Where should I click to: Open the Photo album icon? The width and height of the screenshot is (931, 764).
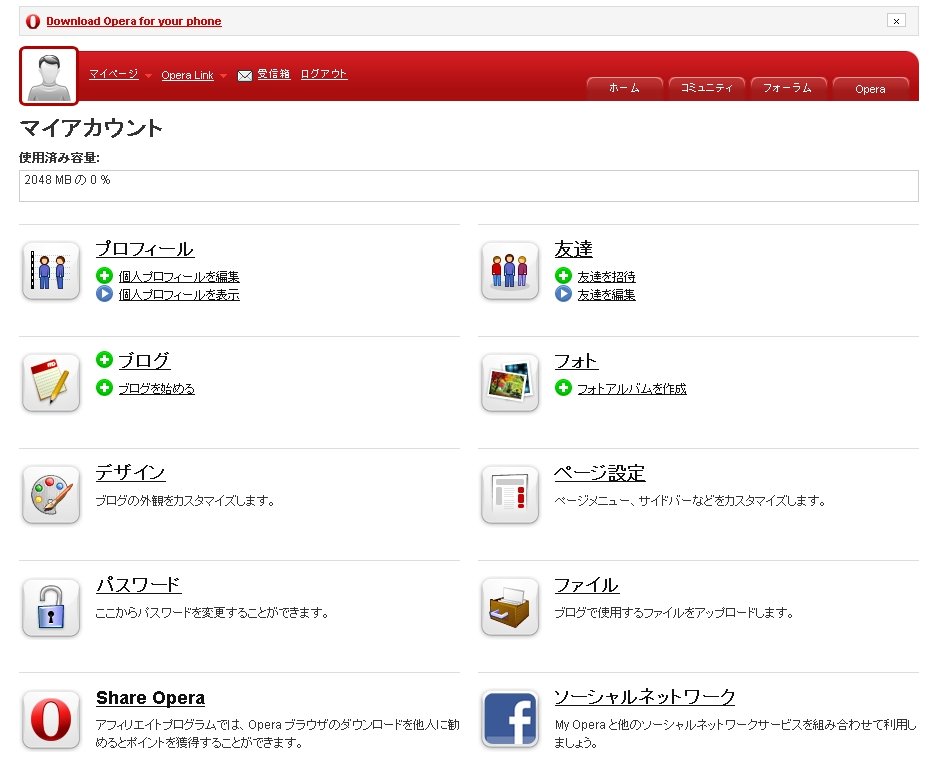pyautogui.click(x=509, y=383)
